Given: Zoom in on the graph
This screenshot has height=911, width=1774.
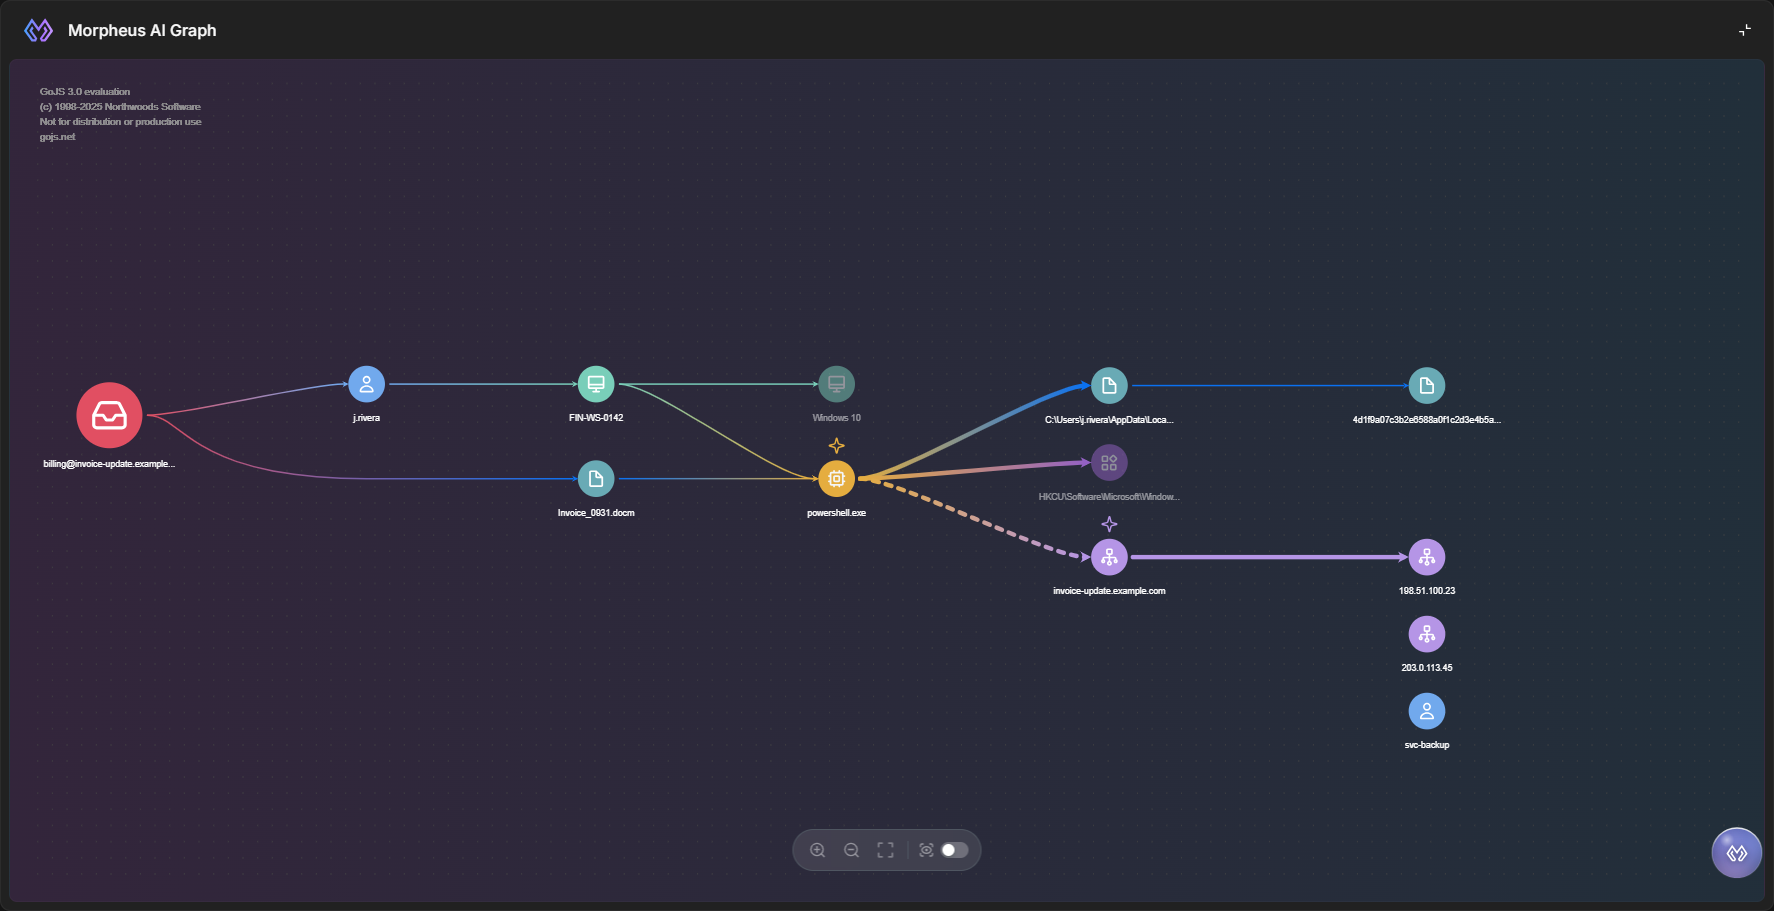Looking at the screenshot, I should pos(817,850).
